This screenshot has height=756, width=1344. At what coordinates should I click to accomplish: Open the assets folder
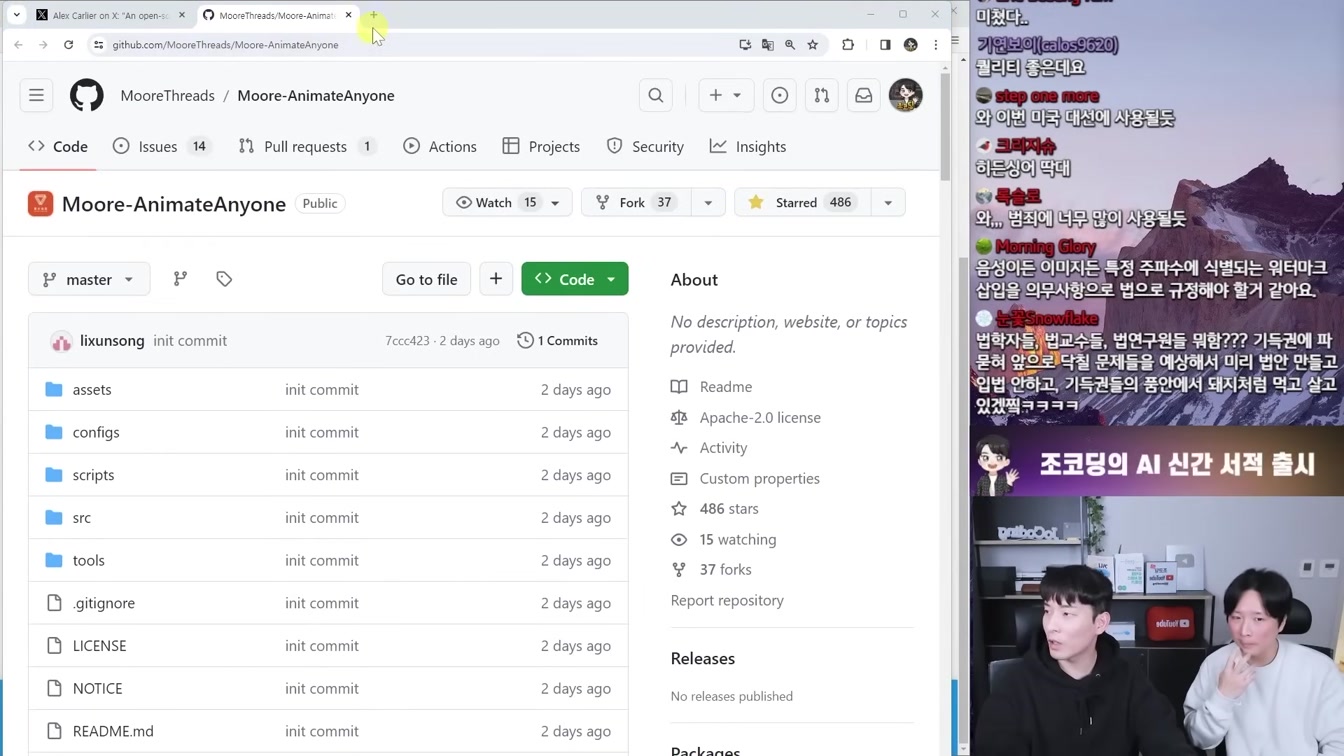click(92, 390)
